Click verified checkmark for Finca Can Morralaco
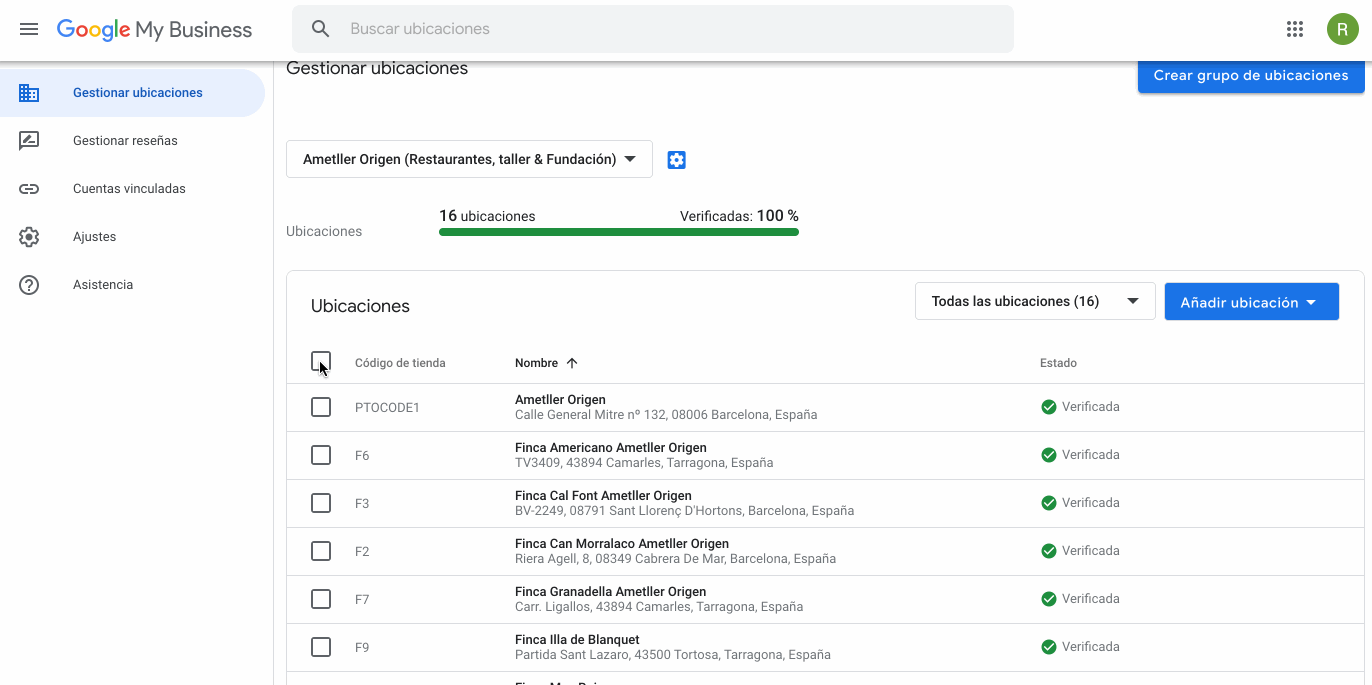This screenshot has height=685, width=1372. 1049,551
